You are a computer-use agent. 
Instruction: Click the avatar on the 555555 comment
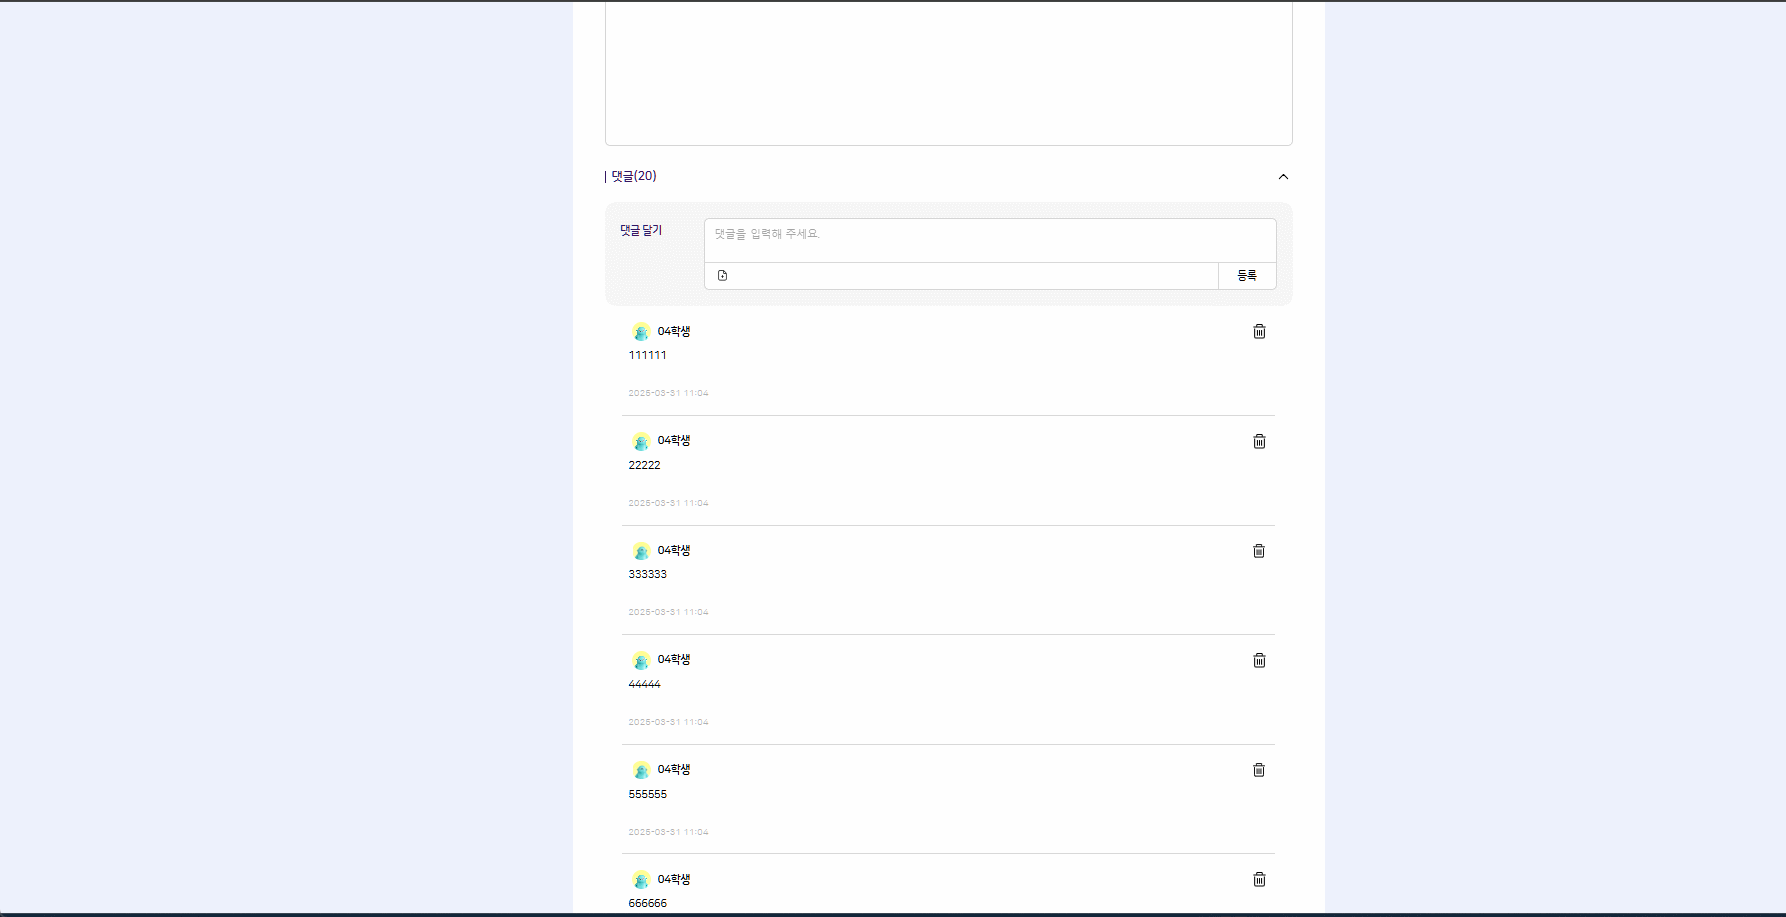tap(641, 771)
